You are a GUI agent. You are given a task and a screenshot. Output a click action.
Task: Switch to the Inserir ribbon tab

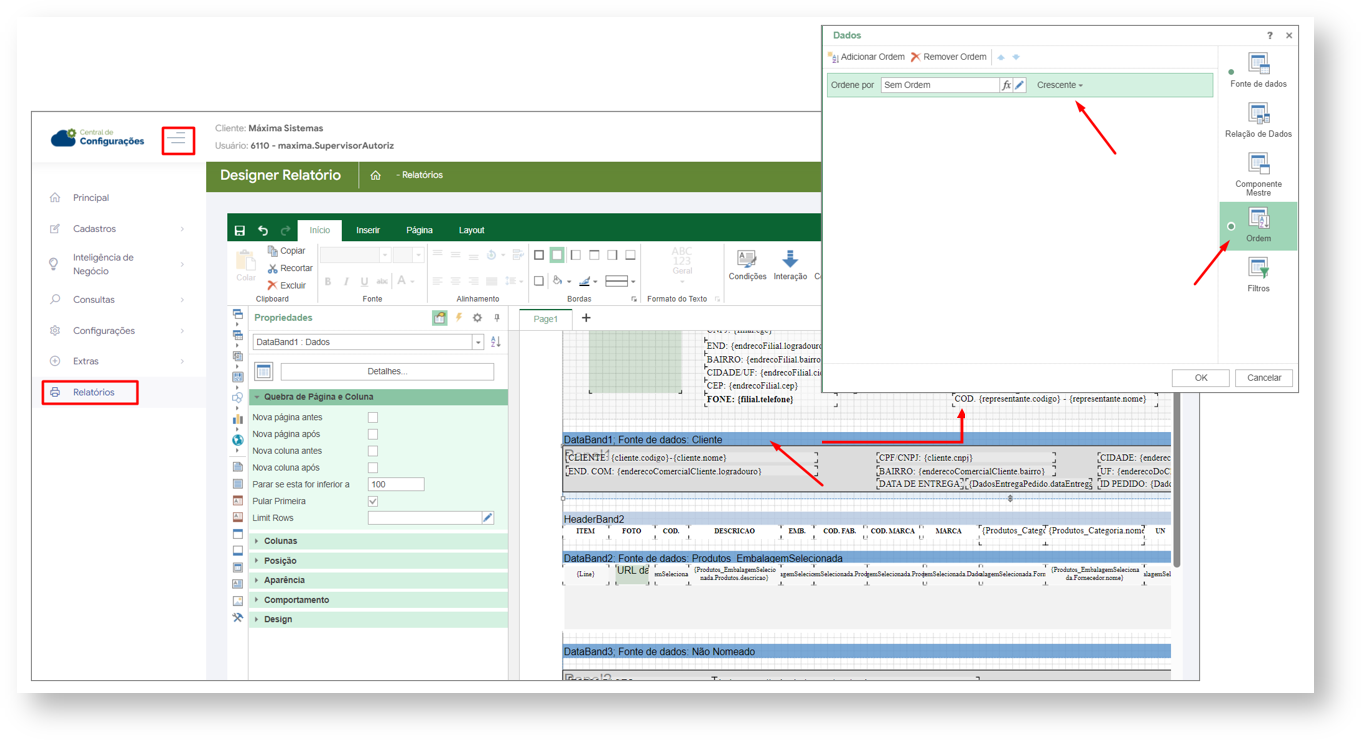click(368, 231)
